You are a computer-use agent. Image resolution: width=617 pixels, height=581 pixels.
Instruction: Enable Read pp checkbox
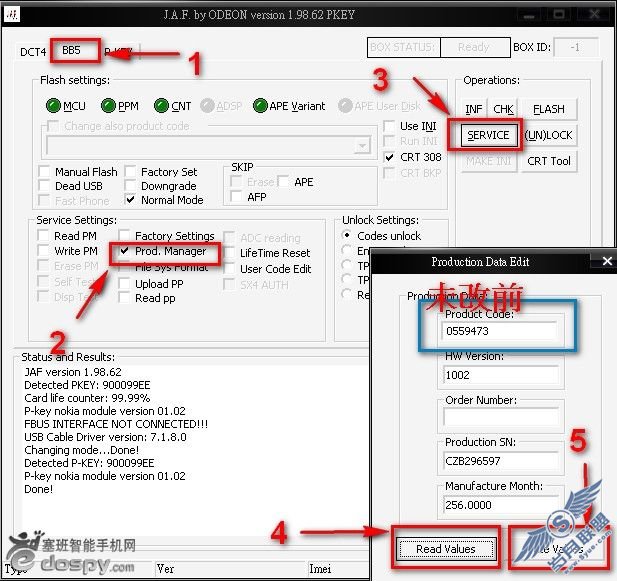(124, 298)
